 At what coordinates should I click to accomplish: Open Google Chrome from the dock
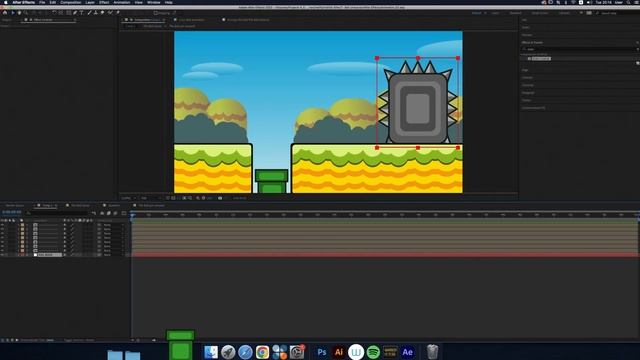(x=262, y=352)
